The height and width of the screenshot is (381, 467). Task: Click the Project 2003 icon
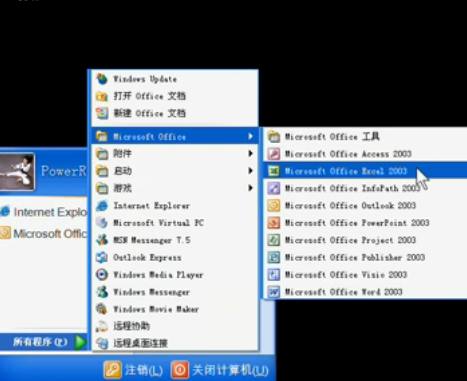274,240
